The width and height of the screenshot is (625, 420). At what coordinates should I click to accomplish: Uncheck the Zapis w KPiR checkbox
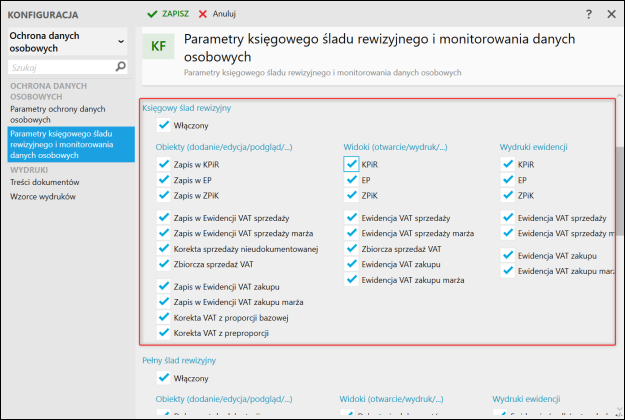coord(163,164)
